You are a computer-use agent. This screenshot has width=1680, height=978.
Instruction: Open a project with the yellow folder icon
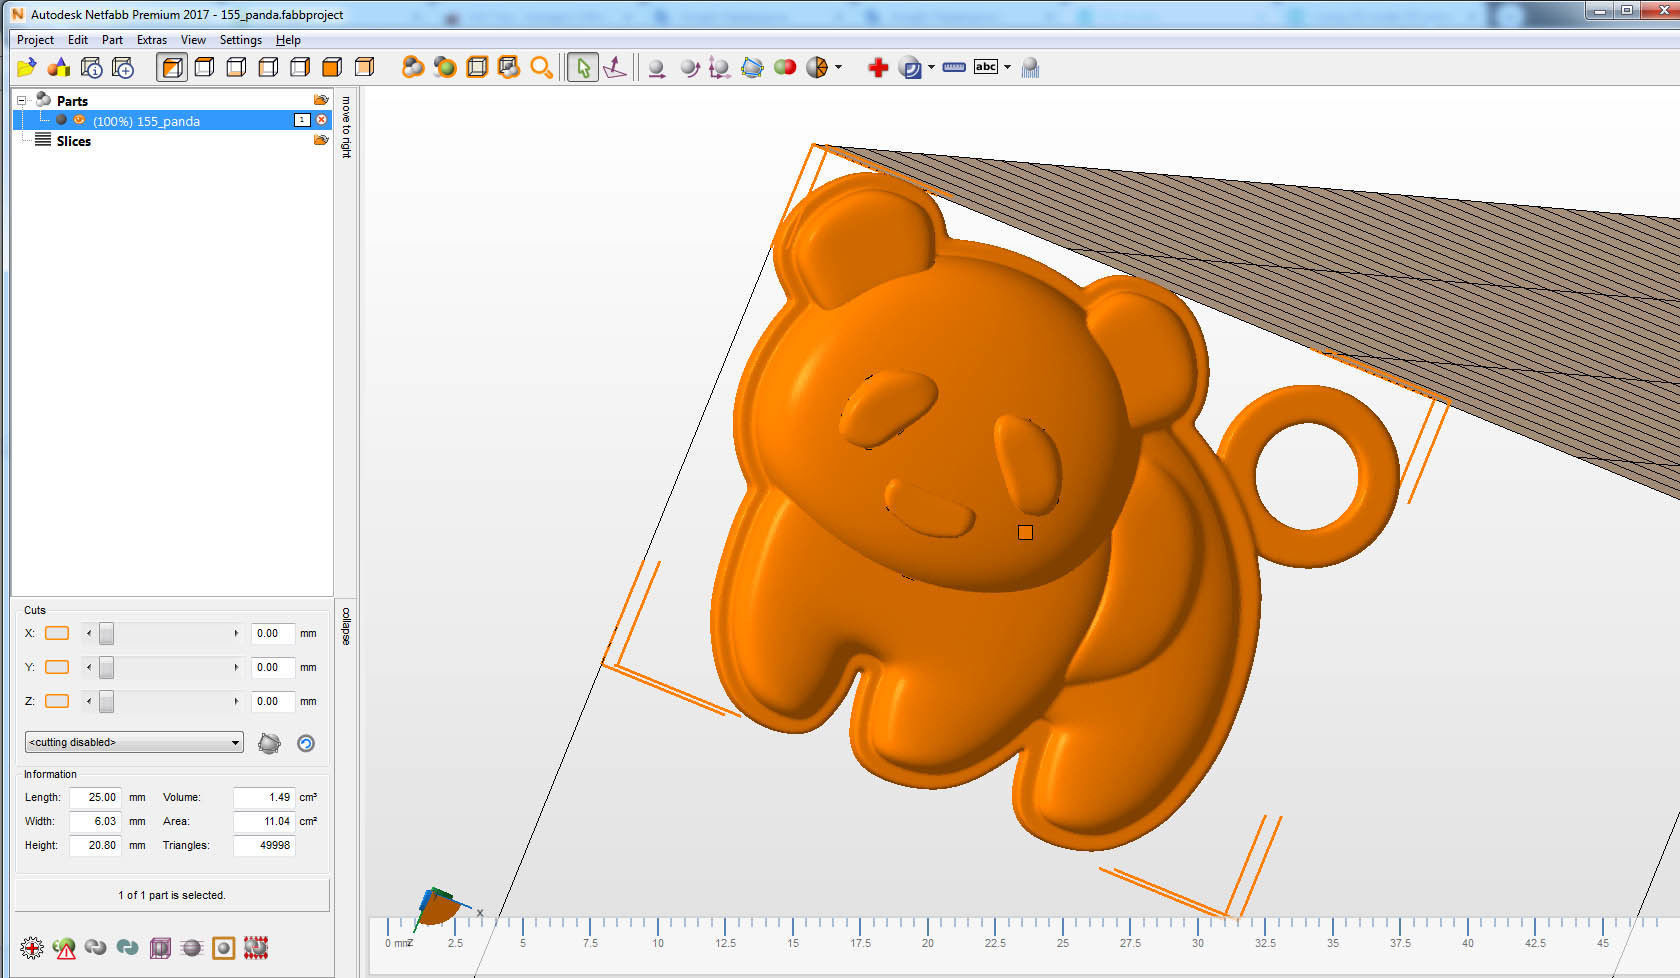[27, 67]
